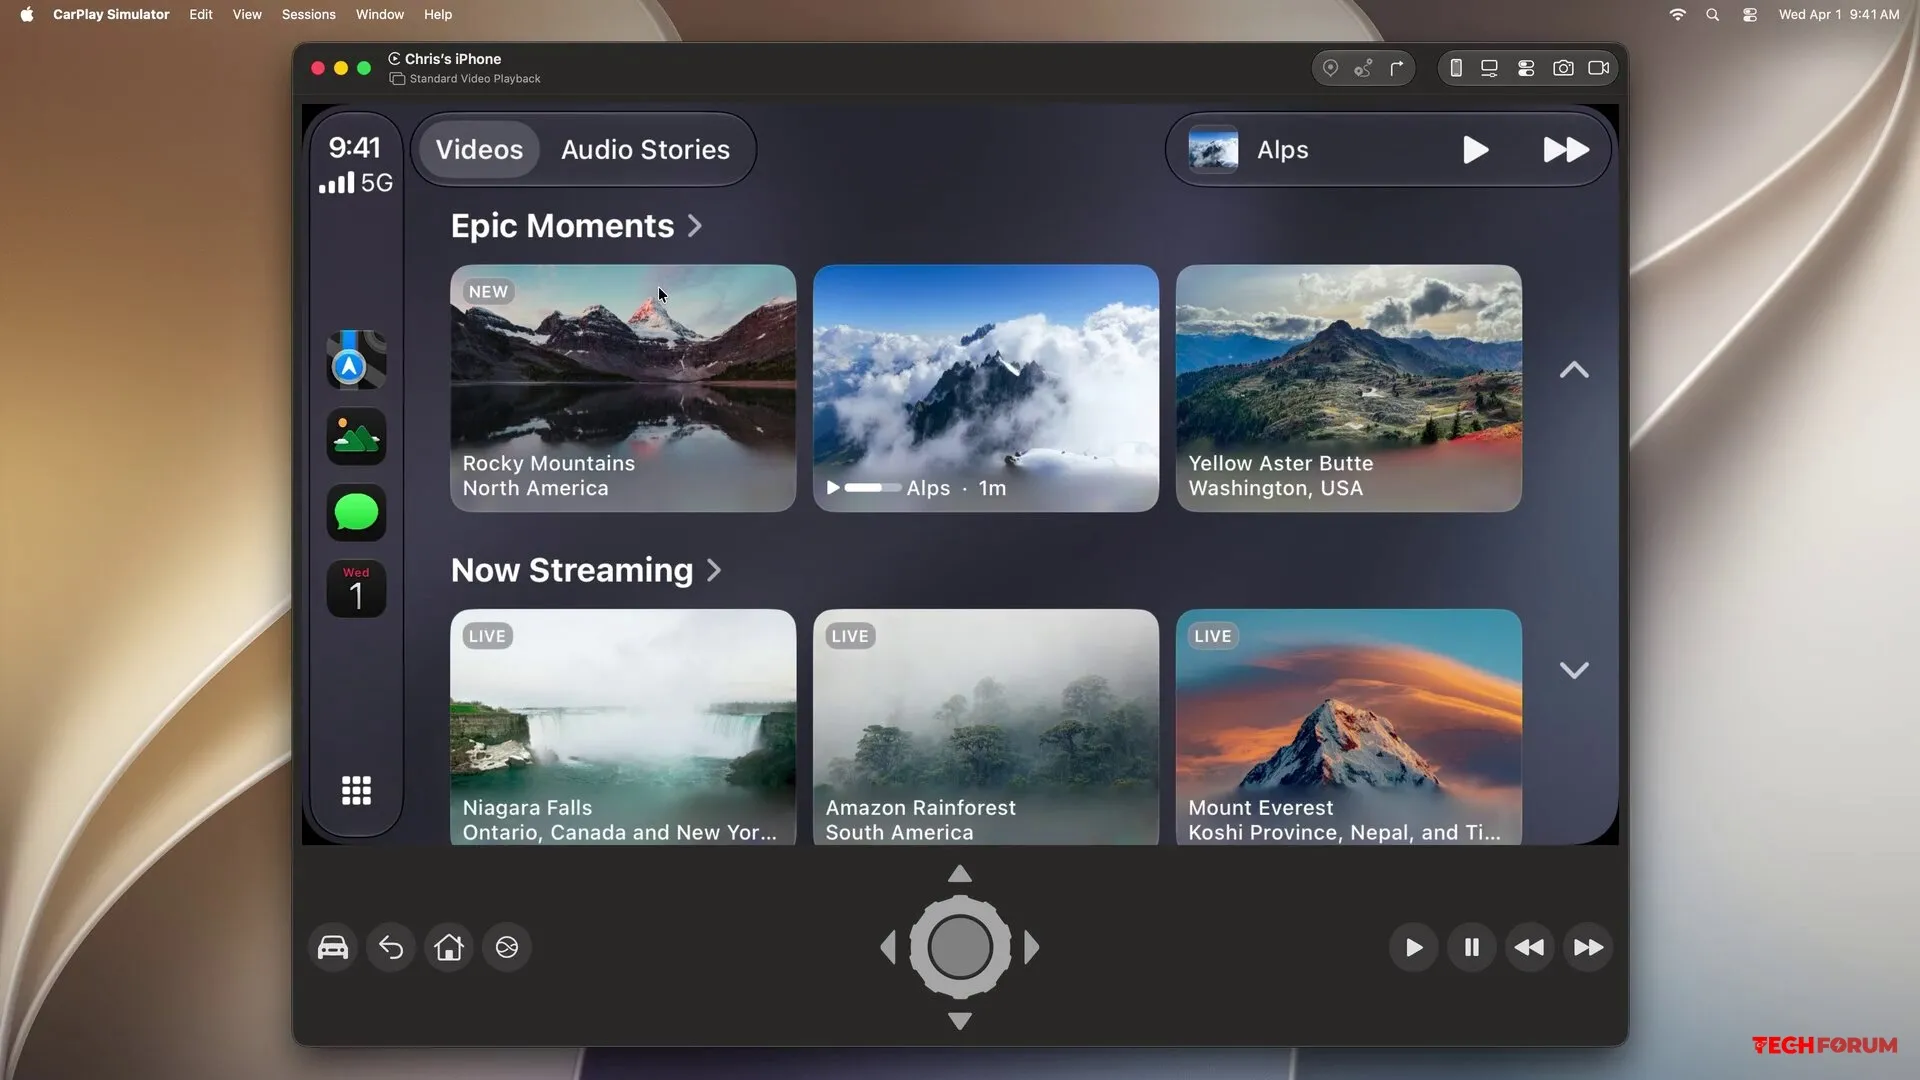The height and width of the screenshot is (1080, 1920).
Task: Expand the Epic Moments section chevron
Action: 695,226
